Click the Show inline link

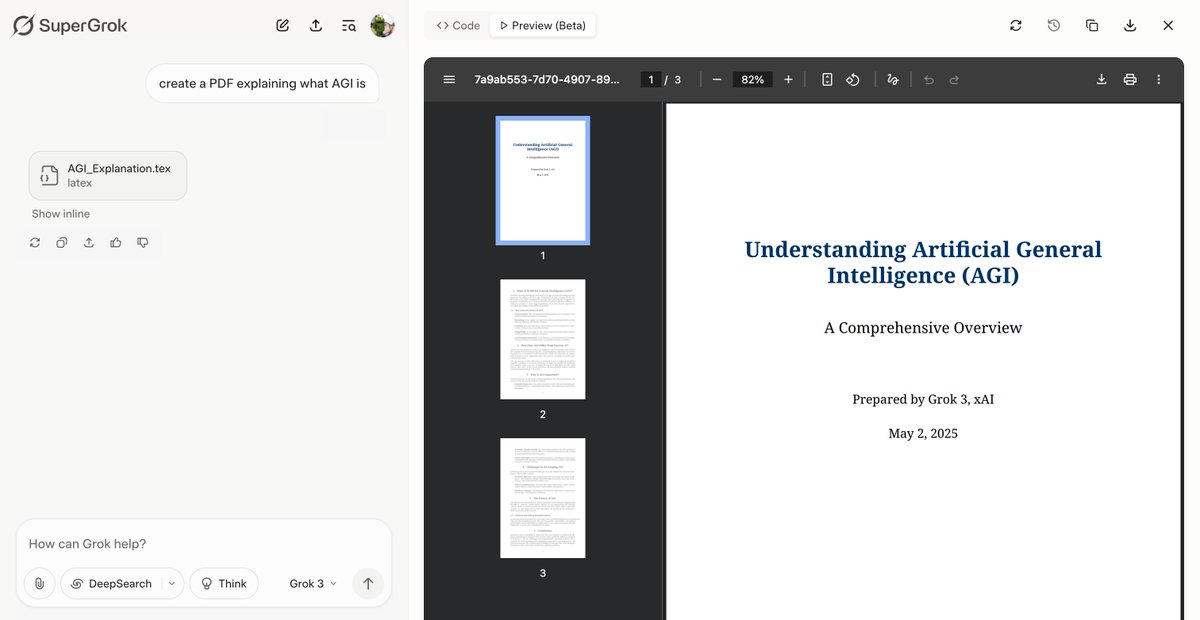click(60, 214)
